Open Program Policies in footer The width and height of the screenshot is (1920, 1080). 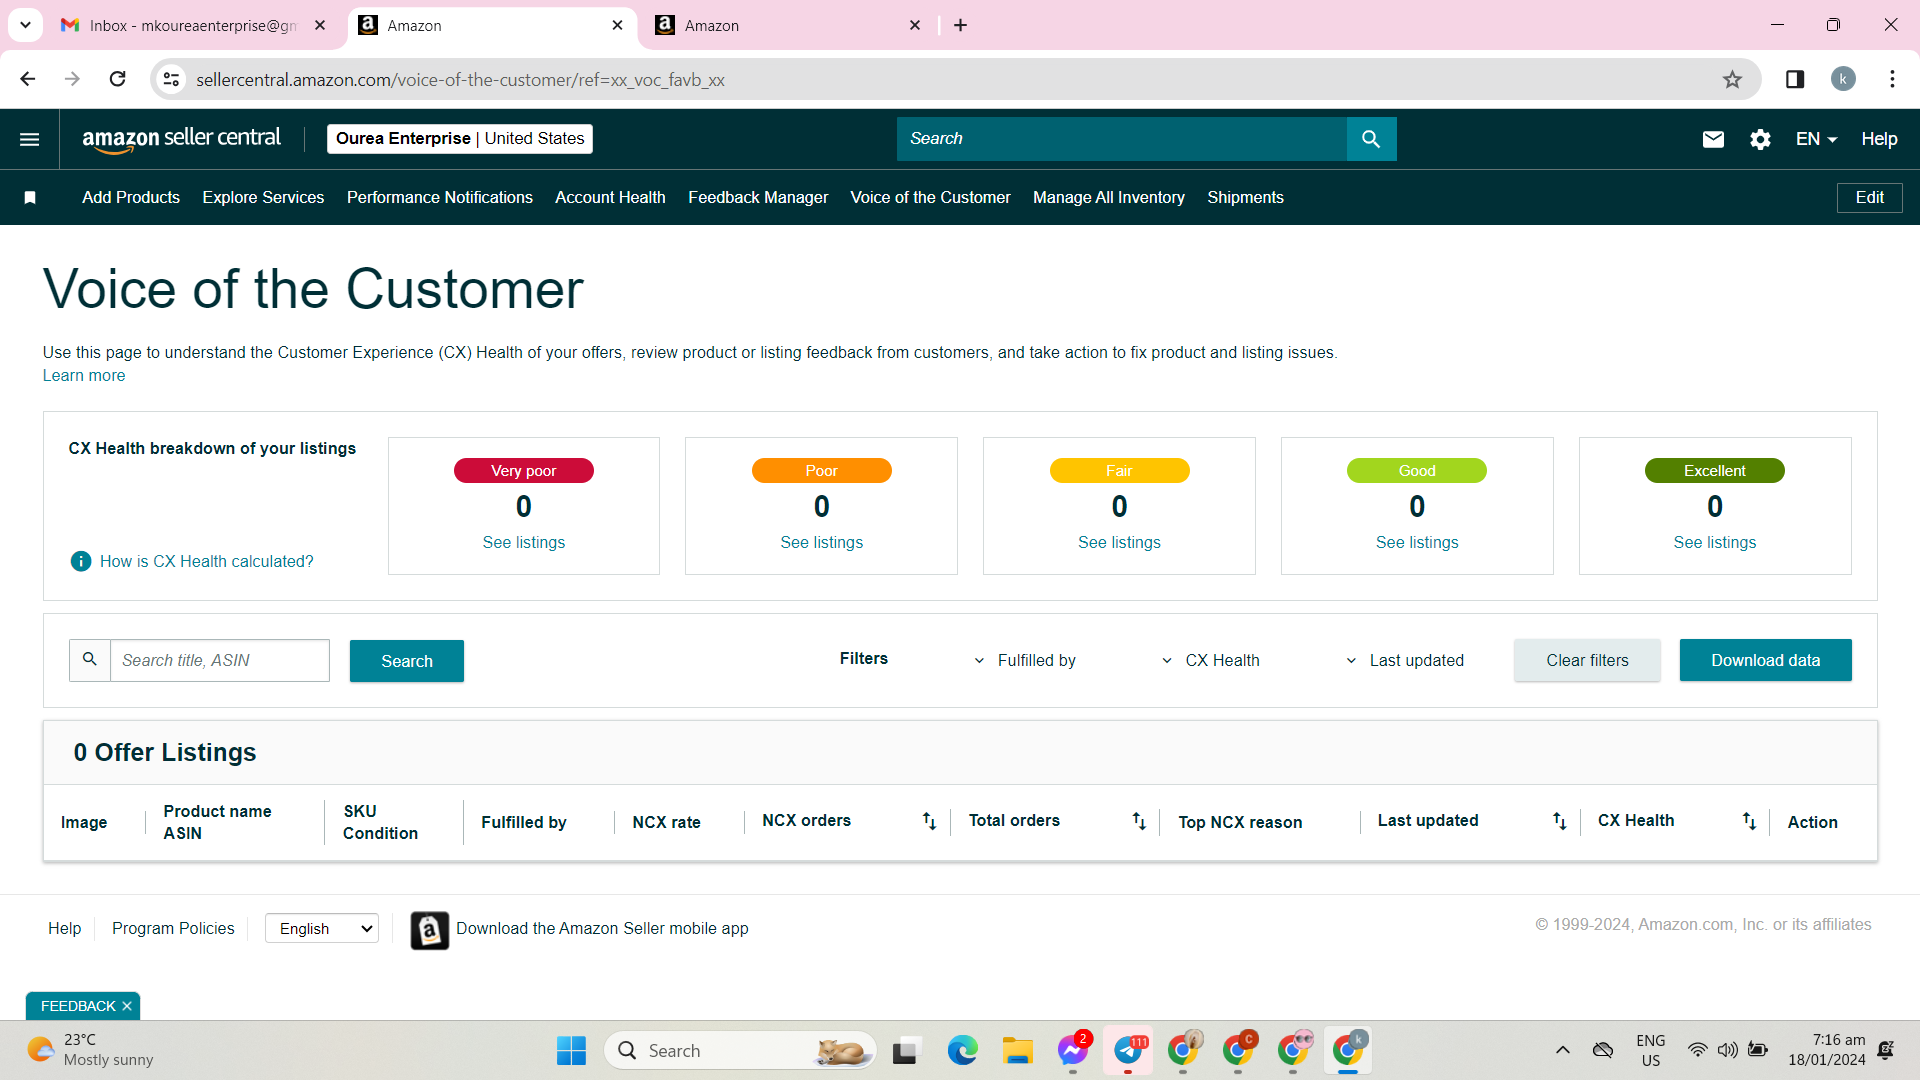pos(173,929)
